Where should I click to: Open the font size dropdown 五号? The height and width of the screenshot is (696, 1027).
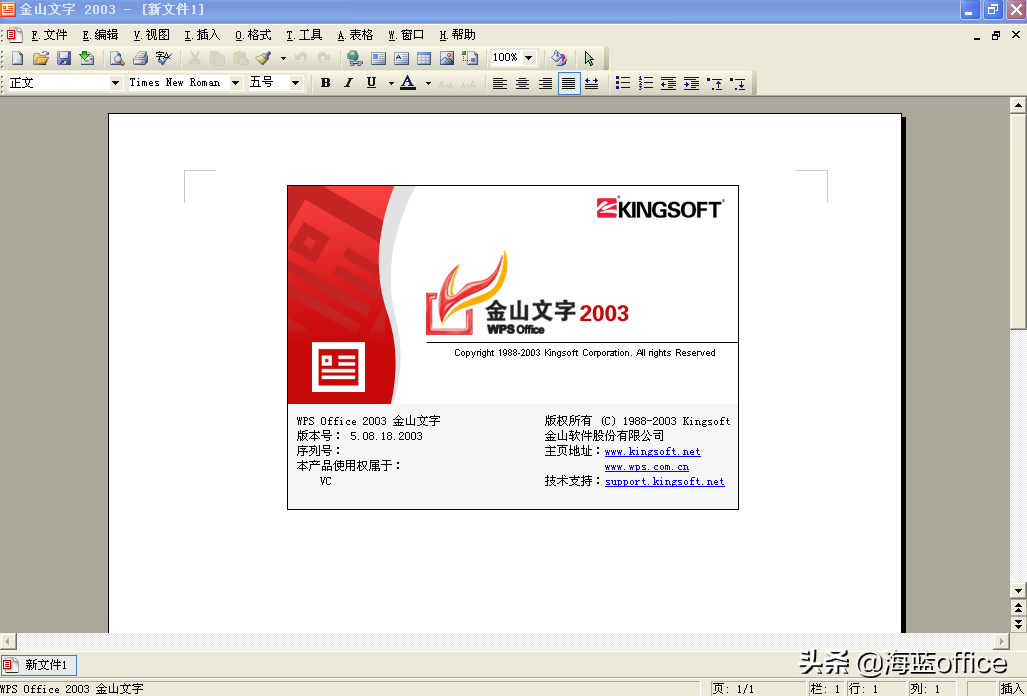pyautogui.click(x=295, y=82)
